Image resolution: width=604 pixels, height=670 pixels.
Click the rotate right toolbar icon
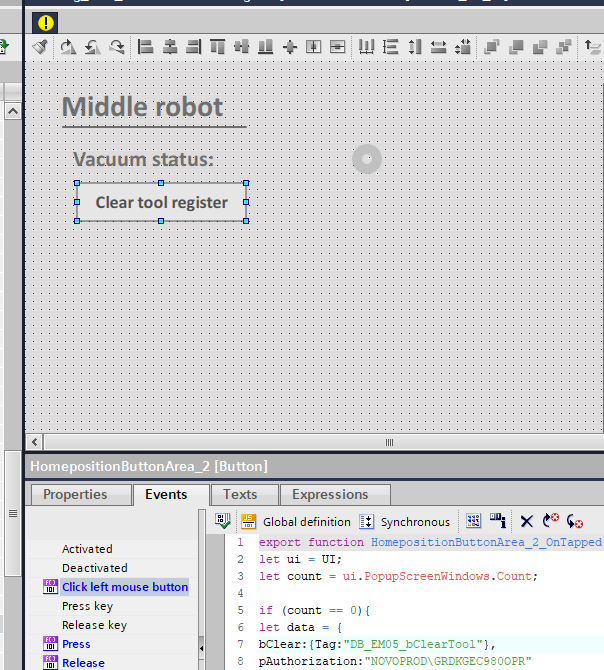click(68, 47)
